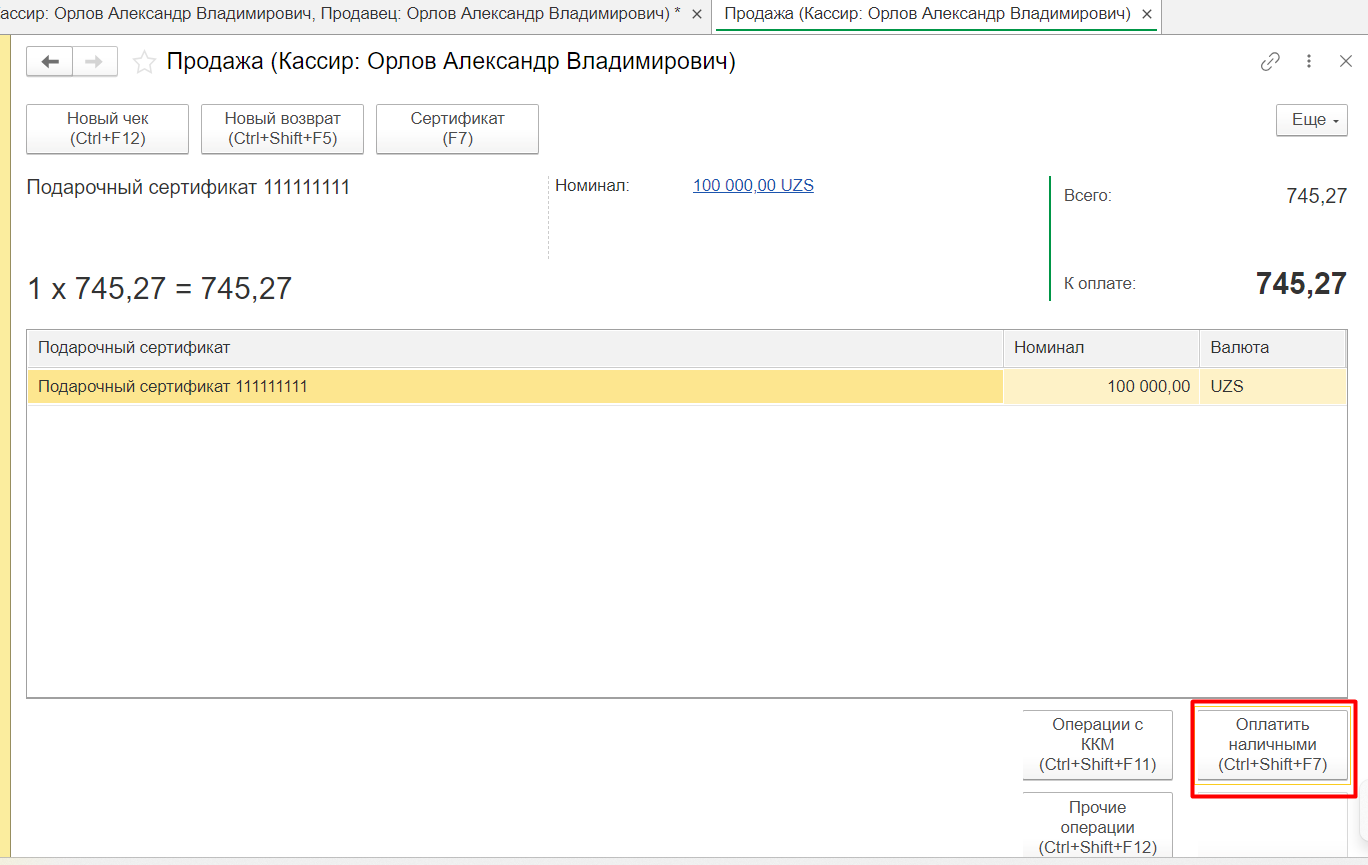Screen dimensions: 1368x865
Task: Add the form to favorites with the star
Action: 145,63
